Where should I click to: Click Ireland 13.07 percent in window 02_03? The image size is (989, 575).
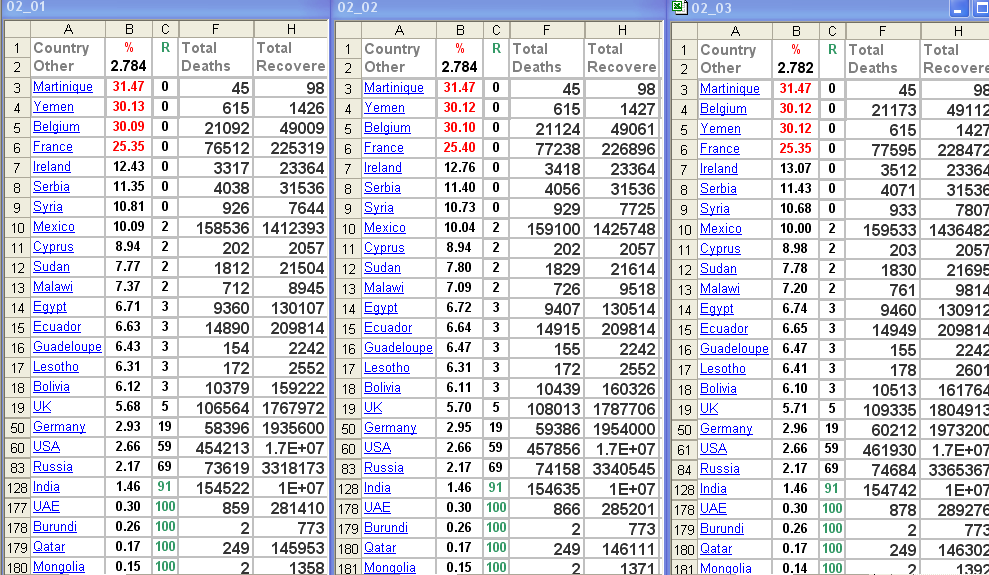[795, 169]
